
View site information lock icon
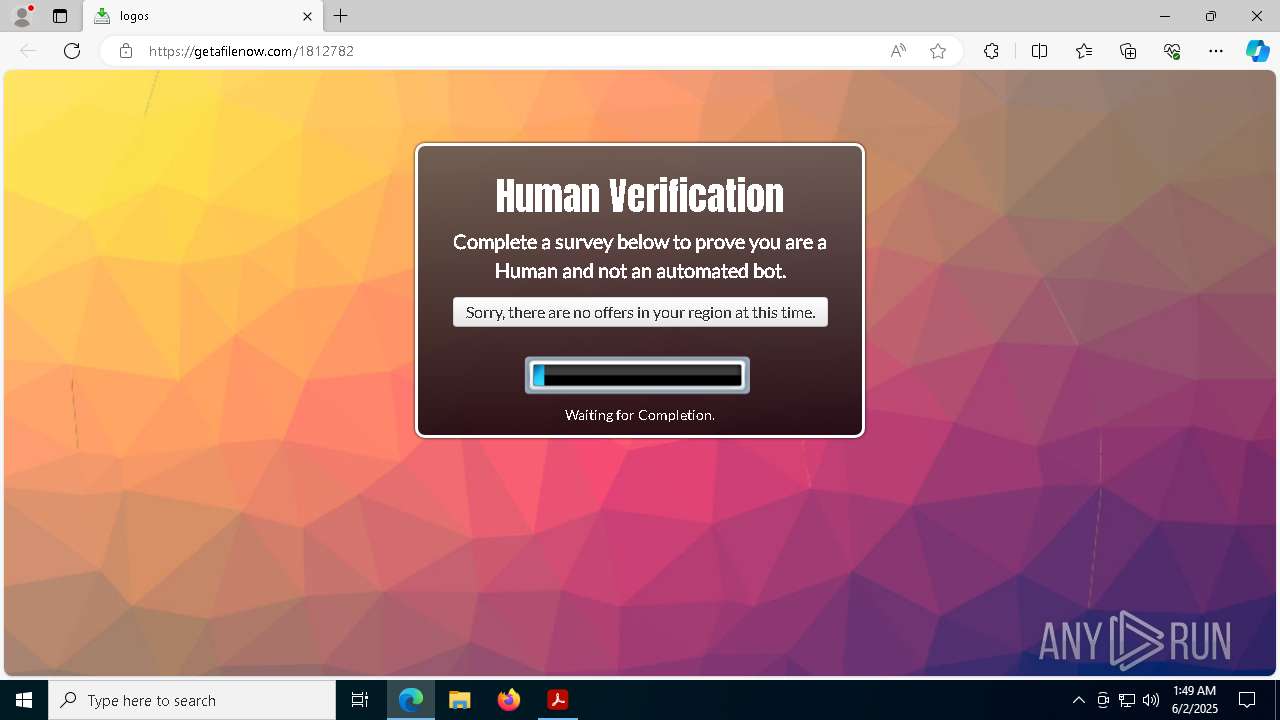tap(126, 51)
